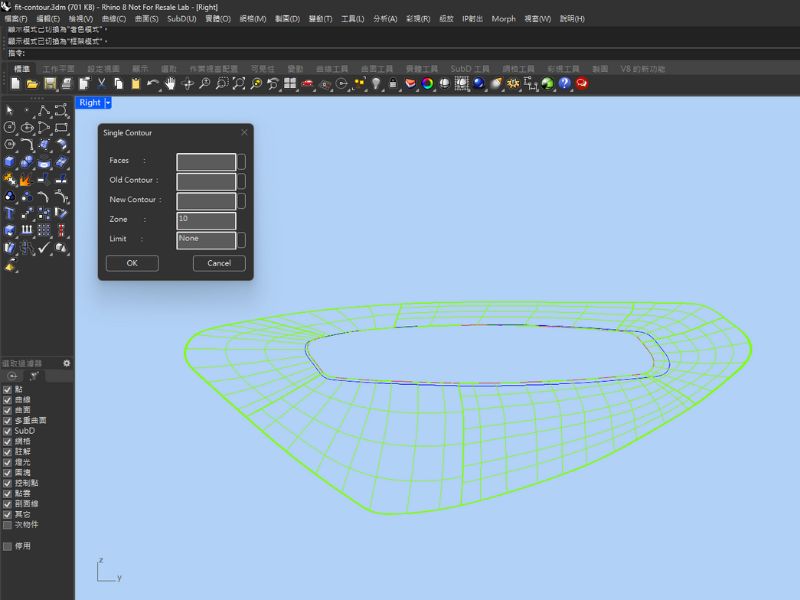Screen dimensions: 800x600
Task: Click the Cut scissors icon
Action: point(101,84)
